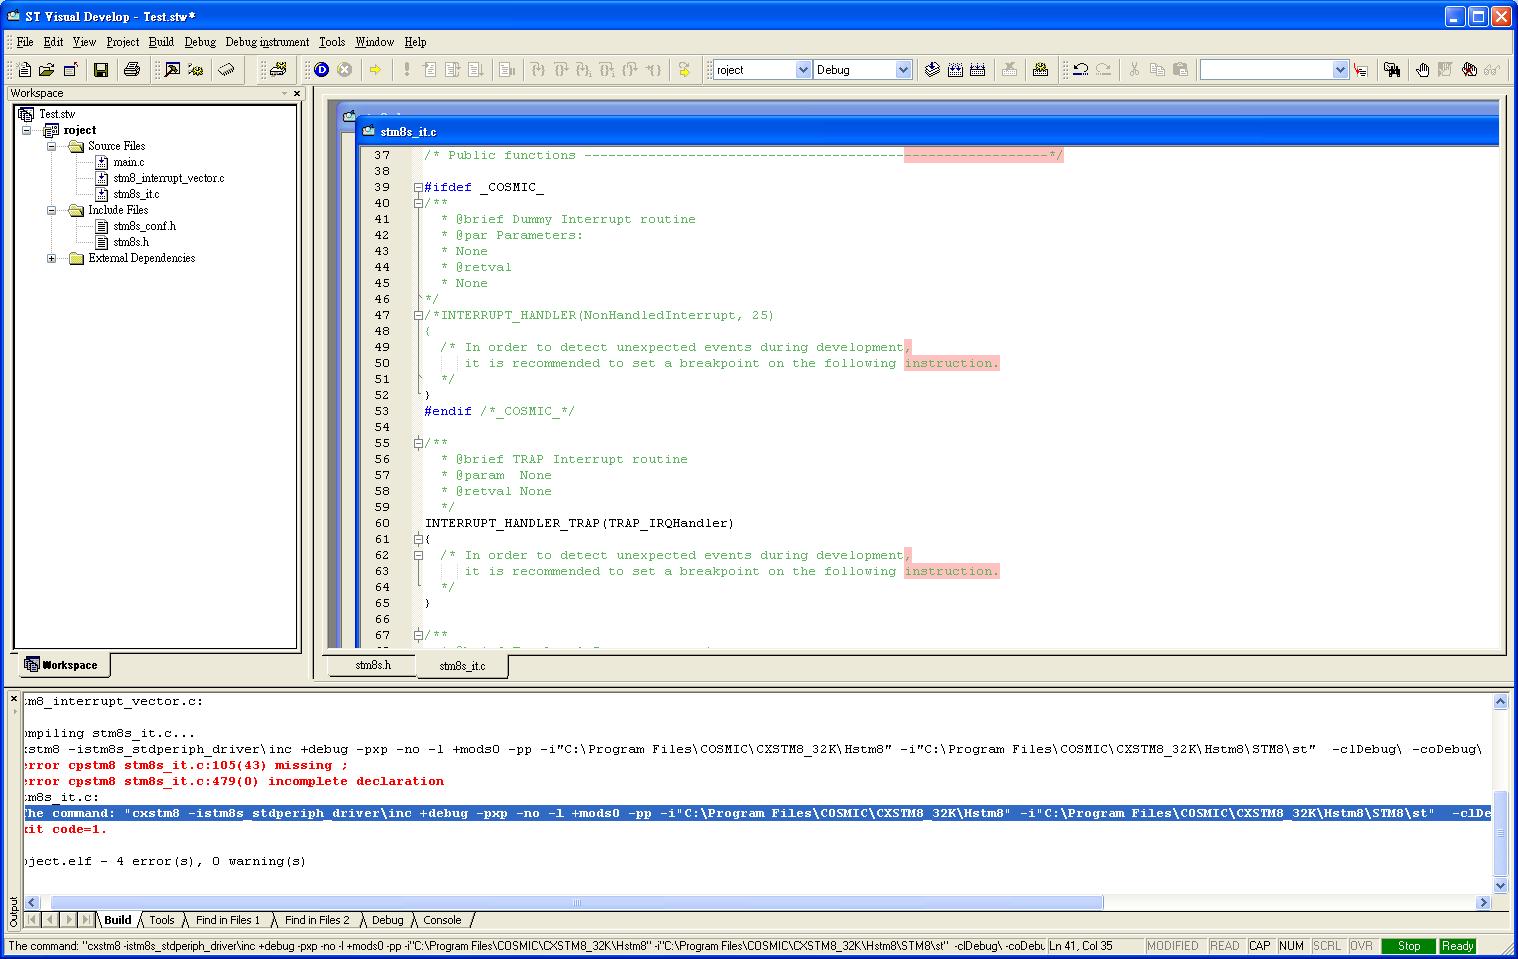Expand the External Dependencies folder
The image size is (1518, 959).
point(51,258)
